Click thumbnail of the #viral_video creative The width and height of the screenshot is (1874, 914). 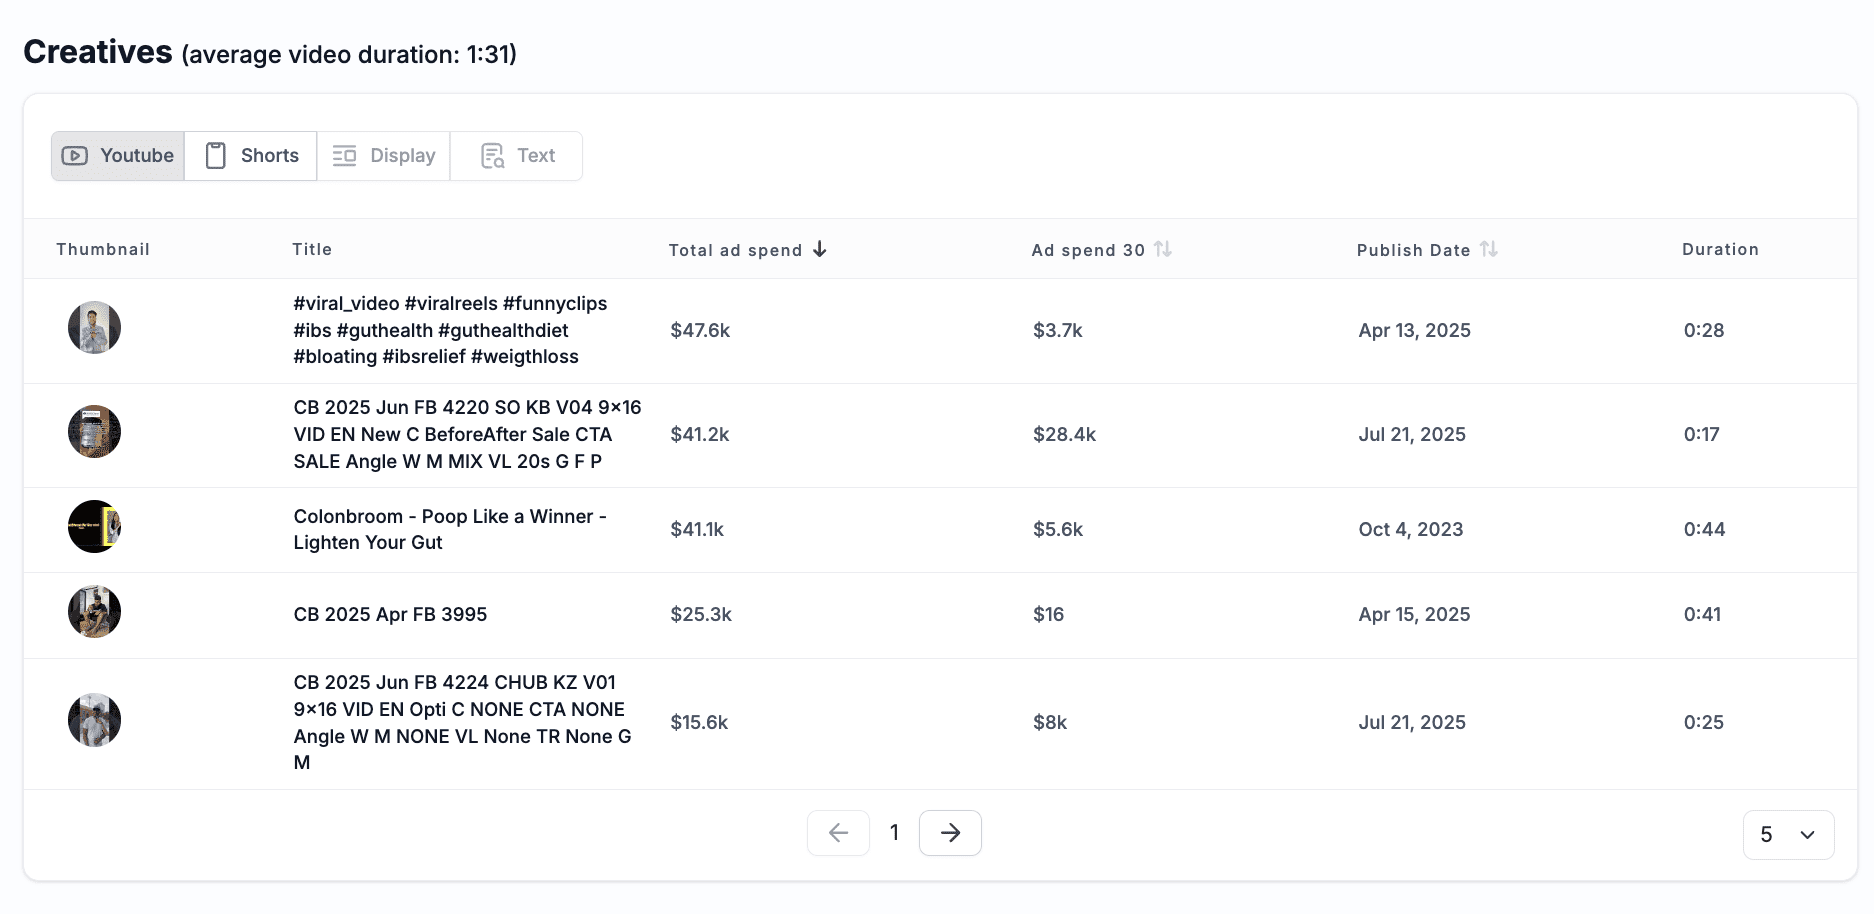click(94, 328)
